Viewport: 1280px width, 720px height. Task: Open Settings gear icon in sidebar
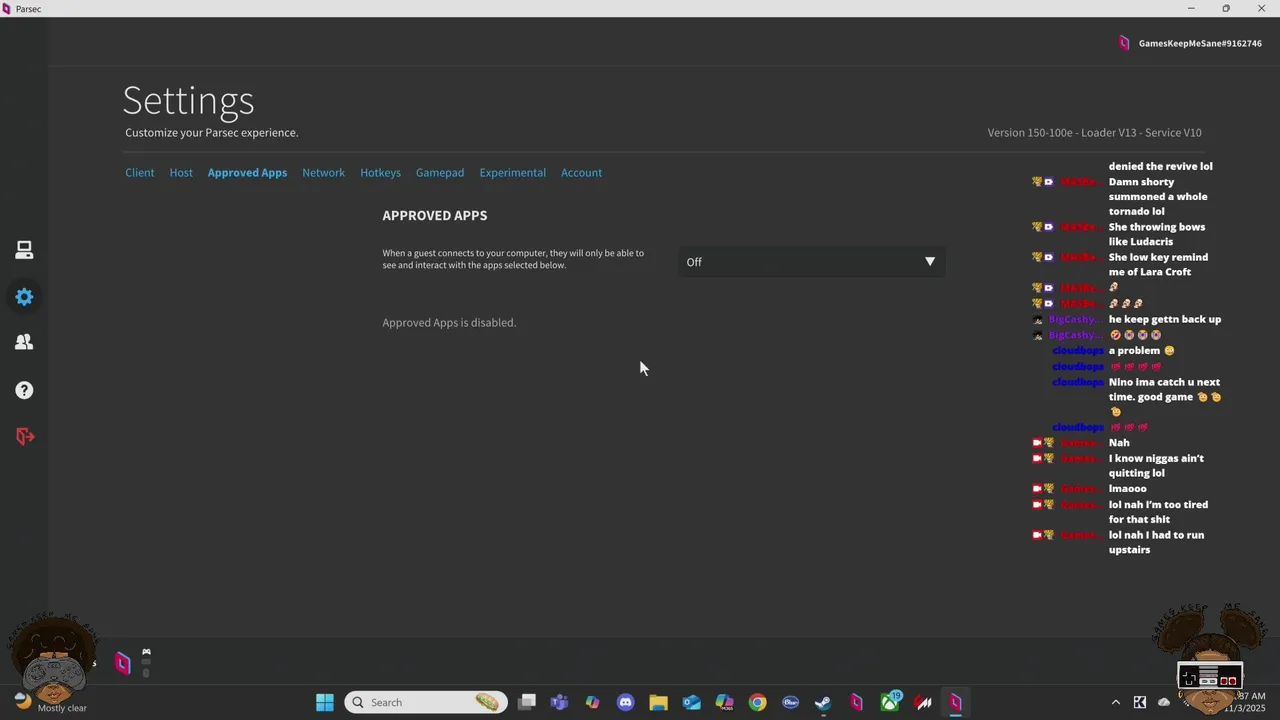click(x=24, y=297)
